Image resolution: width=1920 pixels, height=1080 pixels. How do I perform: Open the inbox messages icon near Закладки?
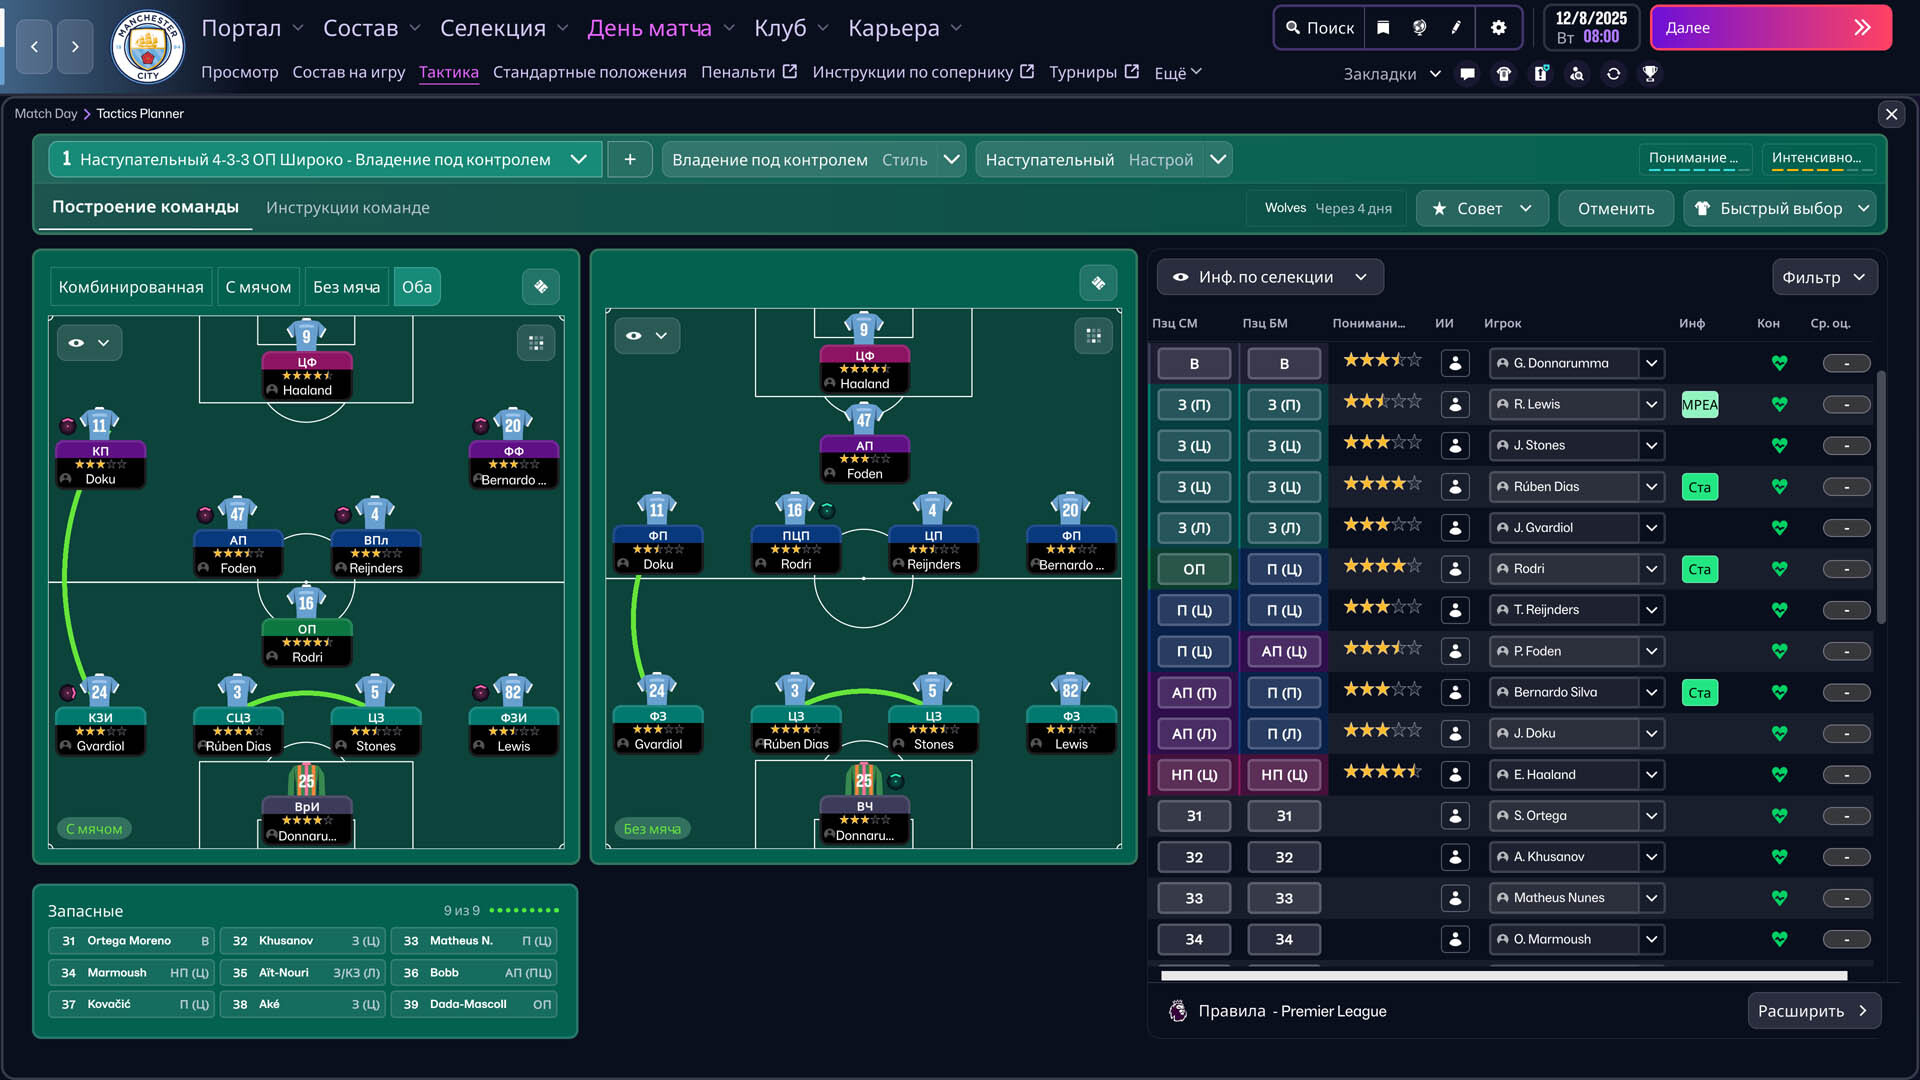click(x=1467, y=73)
